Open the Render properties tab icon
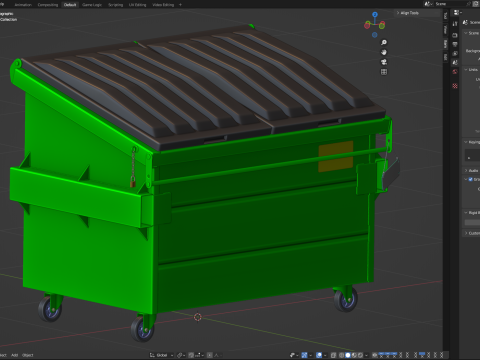Image resolution: width=480 pixels, height=360 pixels. point(455,35)
